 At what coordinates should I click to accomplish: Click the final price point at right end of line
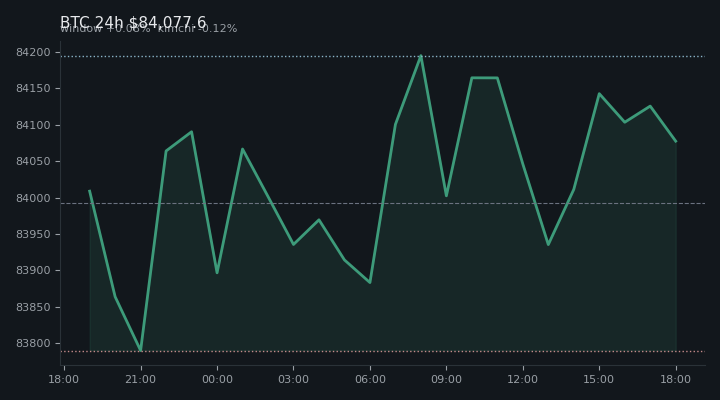coord(676,141)
